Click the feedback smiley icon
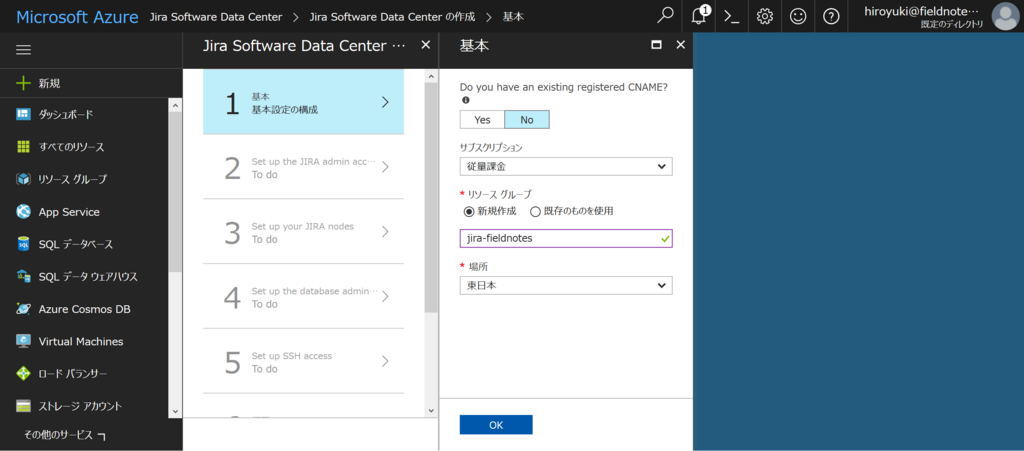This screenshot has width=1024, height=451. click(x=798, y=16)
